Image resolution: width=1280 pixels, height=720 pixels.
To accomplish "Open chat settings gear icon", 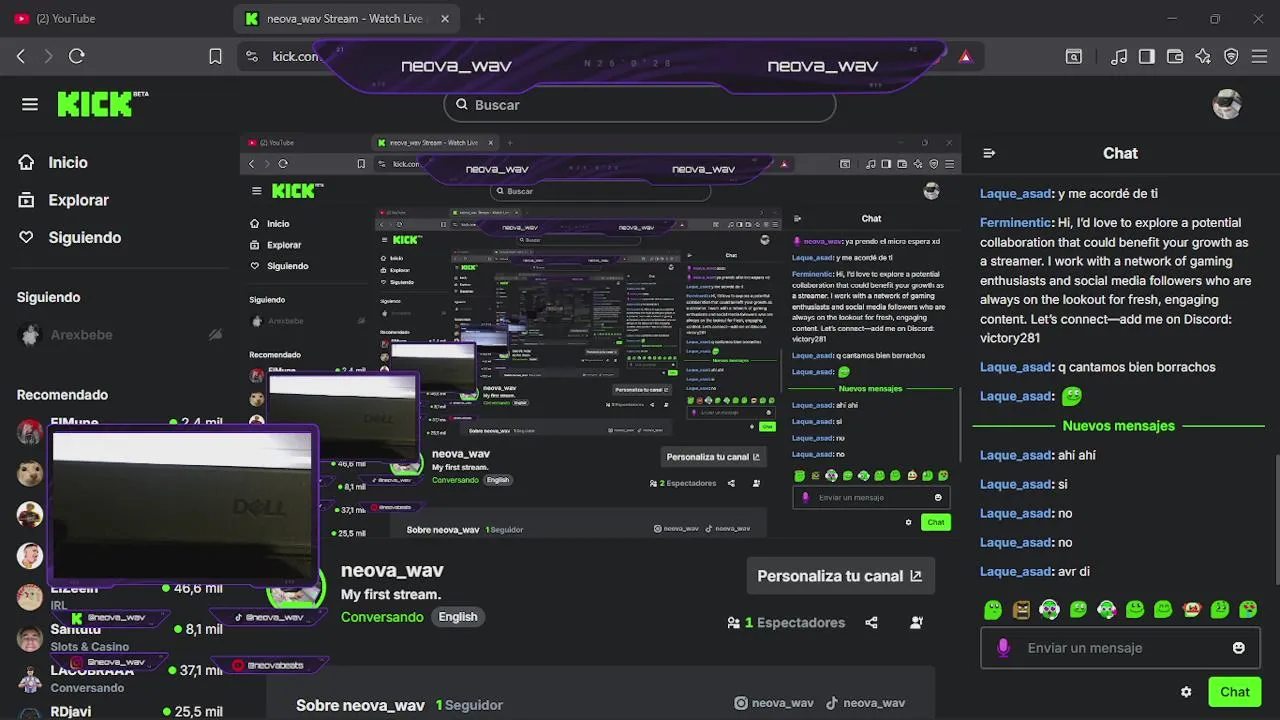I will [x=1186, y=692].
